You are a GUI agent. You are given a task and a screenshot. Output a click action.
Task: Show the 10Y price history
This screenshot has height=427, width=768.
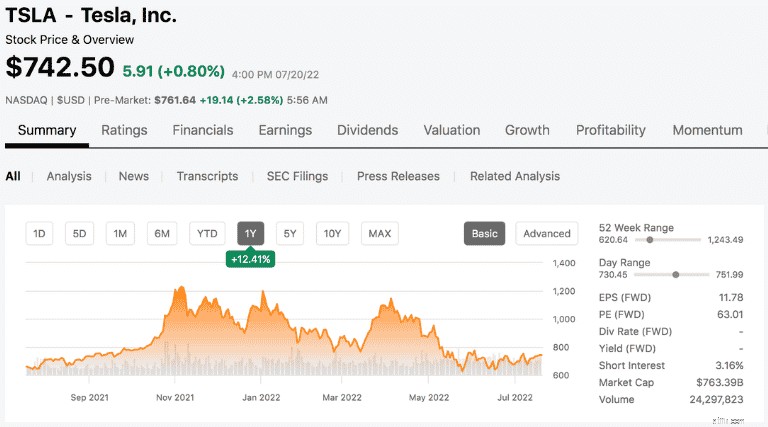click(332, 234)
